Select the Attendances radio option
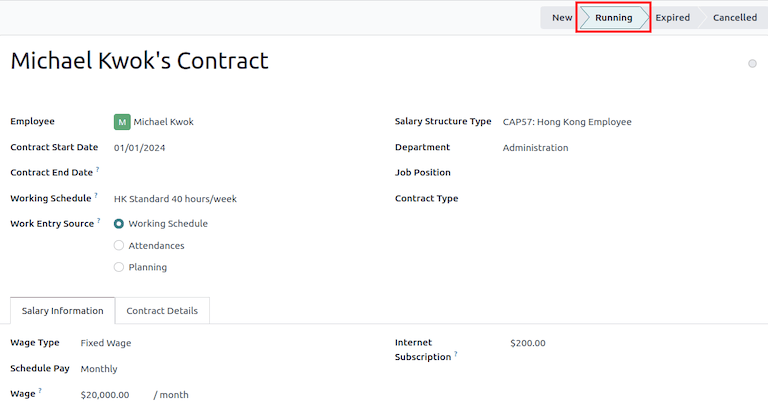Screen dimensions: 768x412 (x=119, y=246)
